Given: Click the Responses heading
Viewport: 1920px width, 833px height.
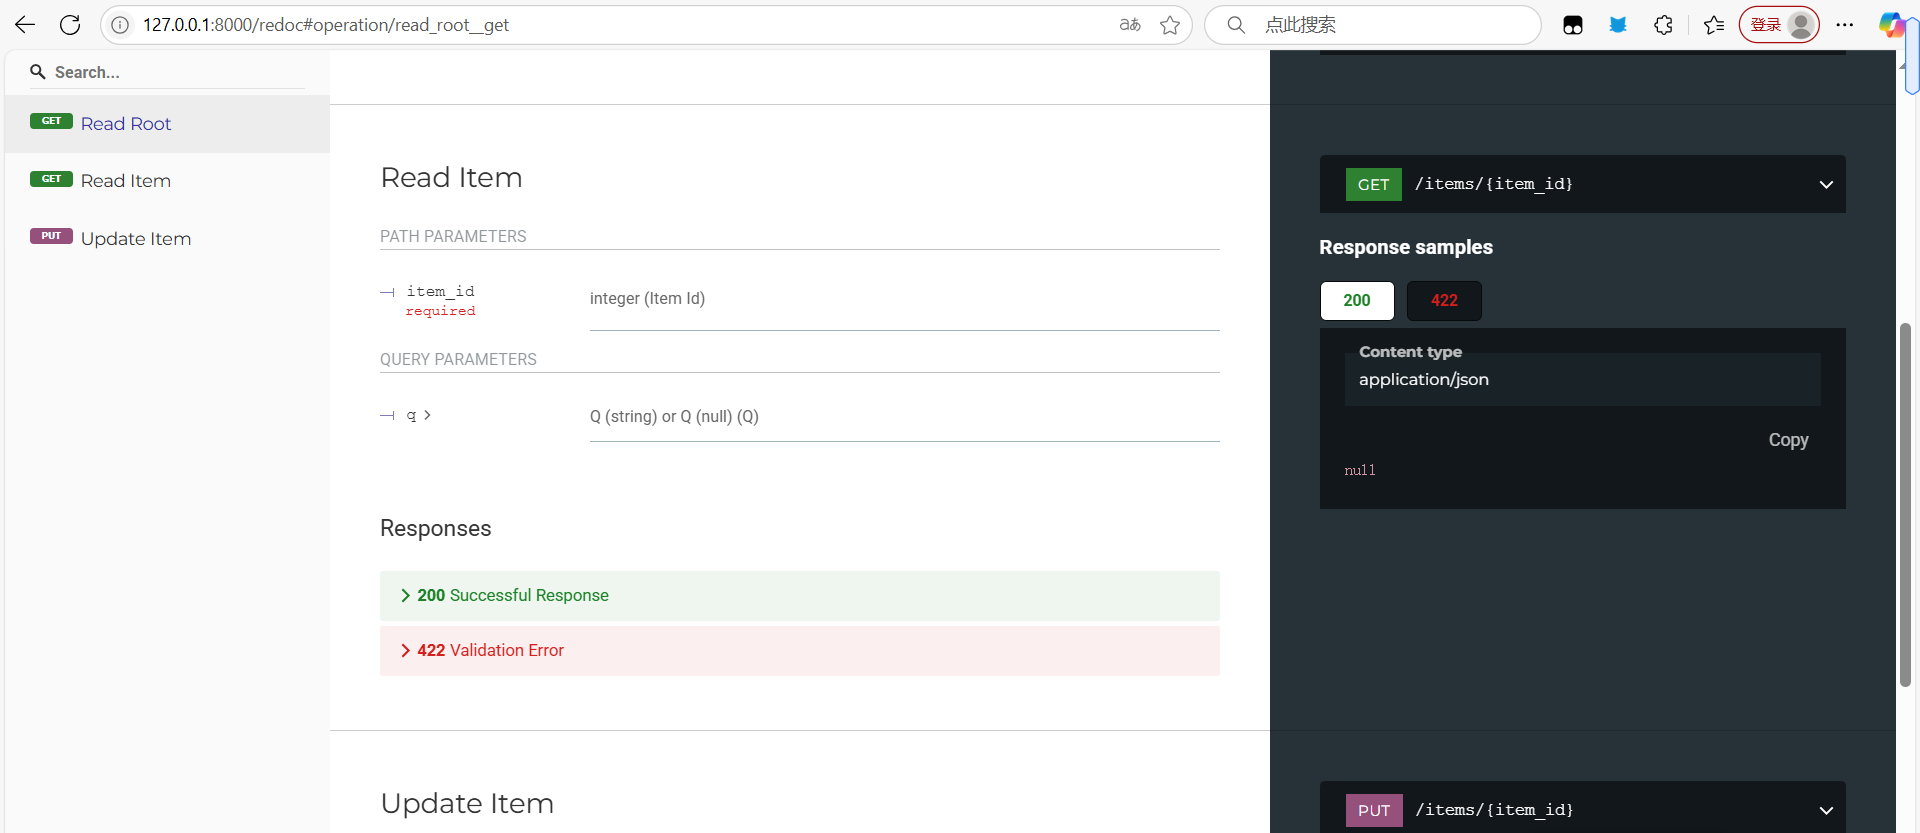Looking at the screenshot, I should 436,528.
